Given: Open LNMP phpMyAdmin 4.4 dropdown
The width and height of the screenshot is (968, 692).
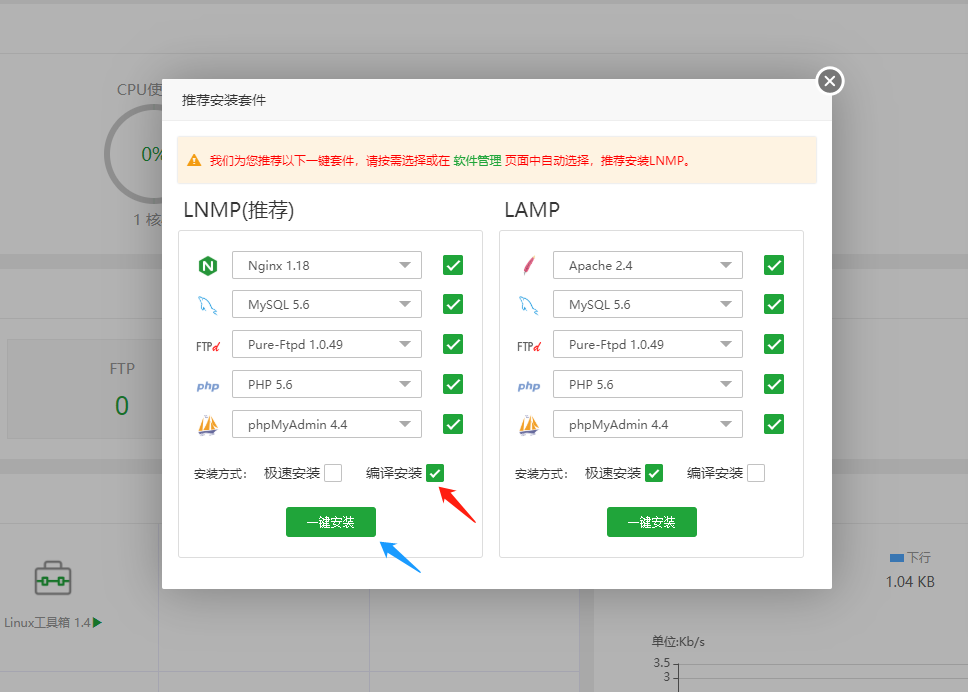Looking at the screenshot, I should coord(327,424).
